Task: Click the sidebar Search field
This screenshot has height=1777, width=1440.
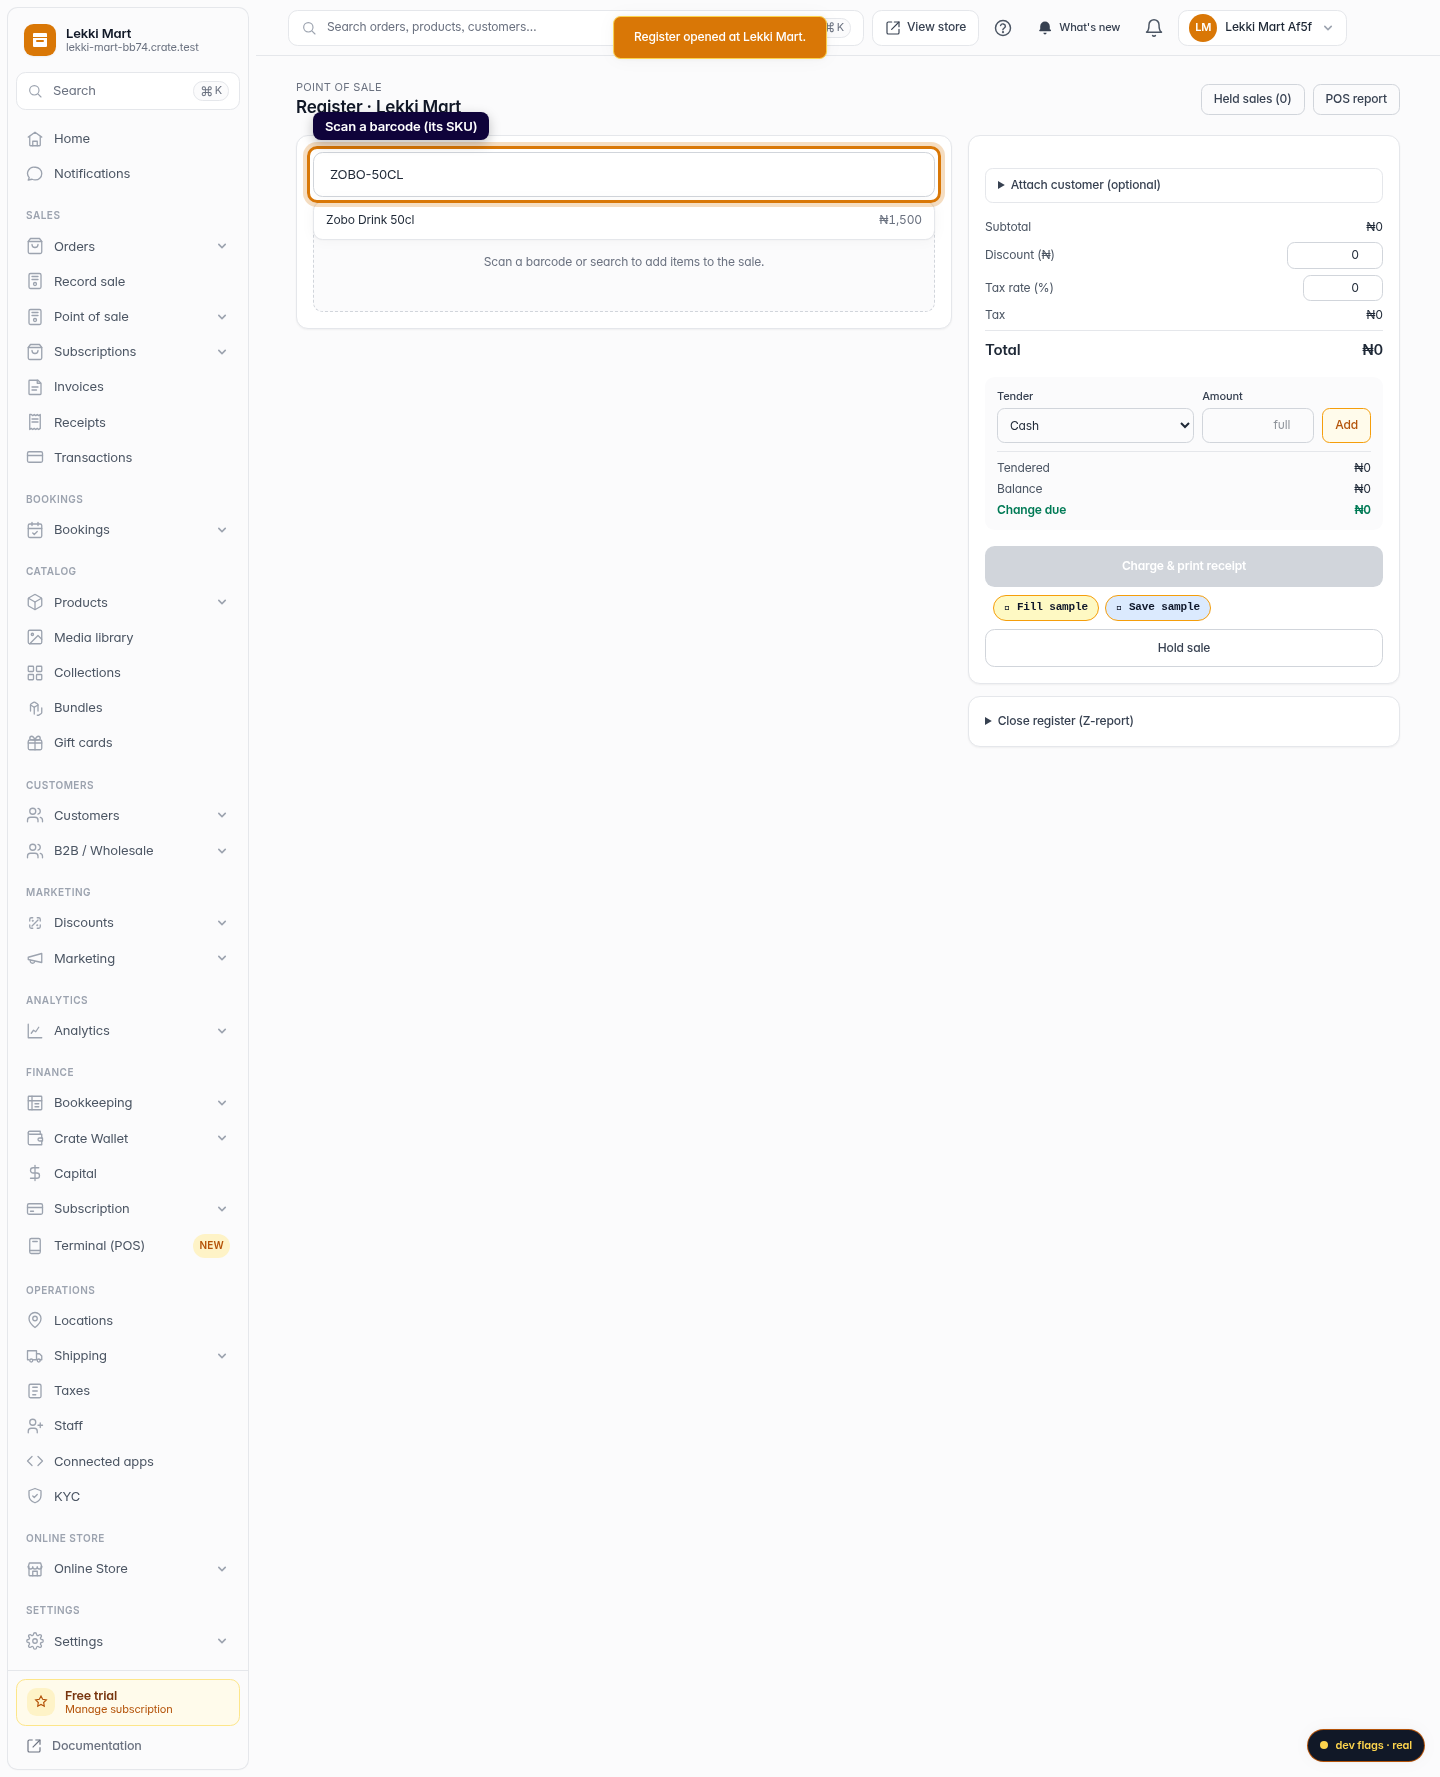Action: point(128,91)
